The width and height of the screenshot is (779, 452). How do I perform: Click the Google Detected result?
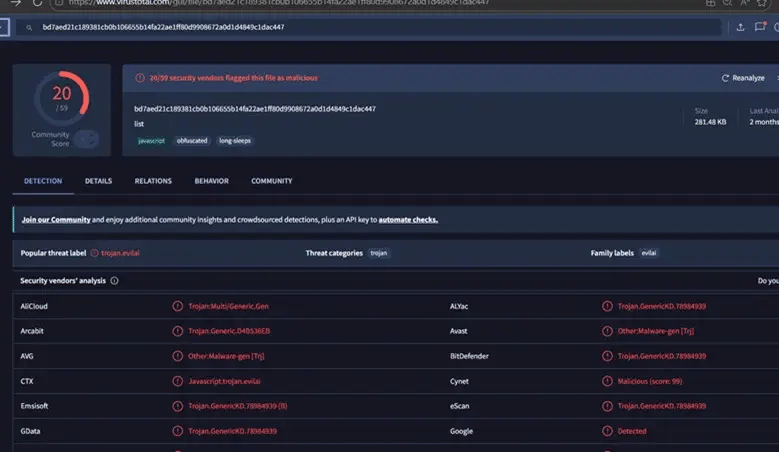tap(632, 431)
